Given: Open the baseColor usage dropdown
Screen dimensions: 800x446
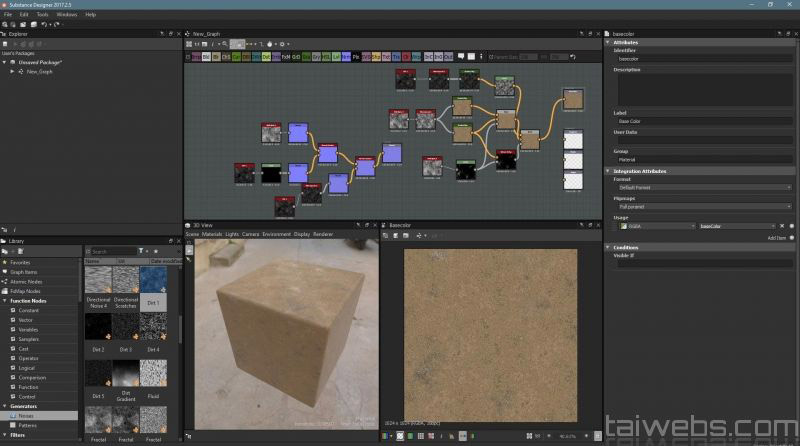Looking at the screenshot, I should (737, 226).
